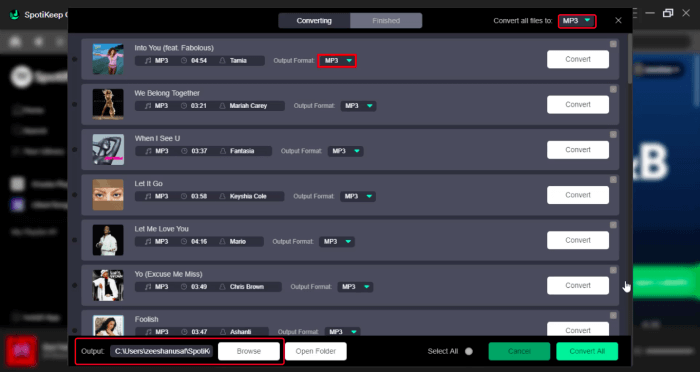Click artist name Keyshia Cole
This screenshot has width=700, height=372.
[248, 196]
